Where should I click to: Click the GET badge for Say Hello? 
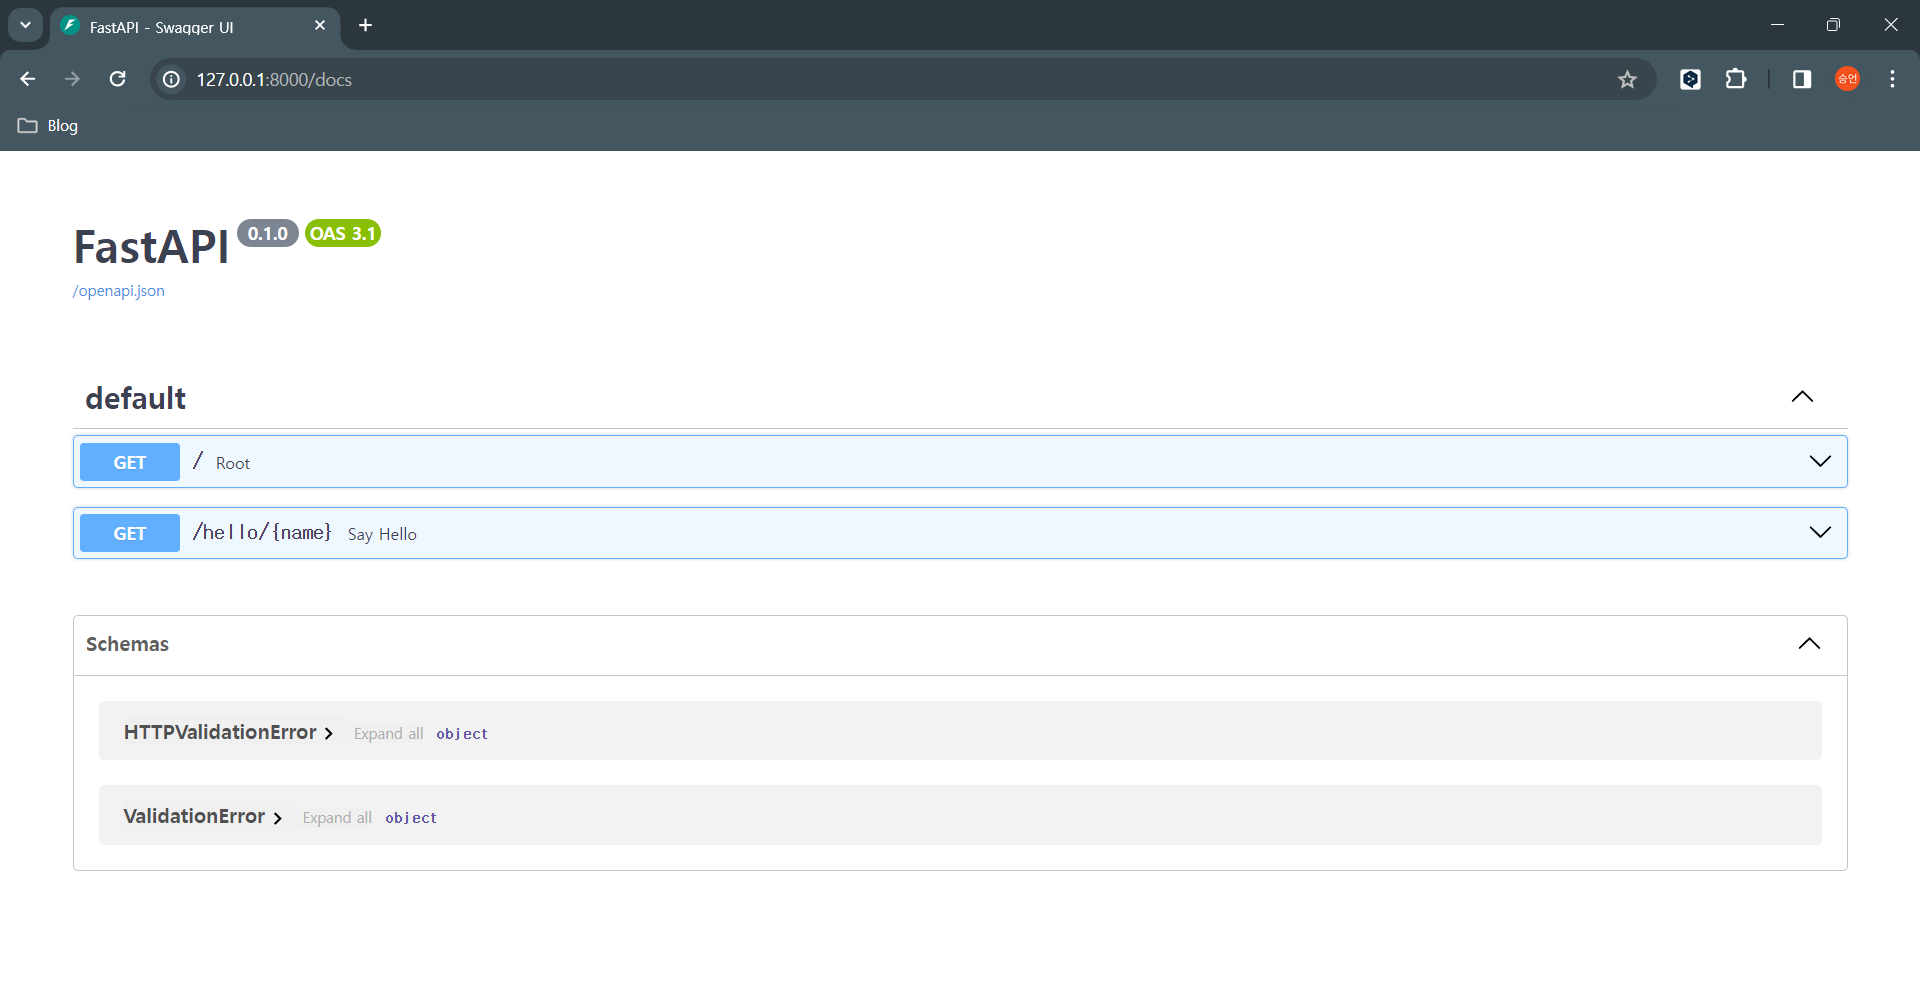click(130, 533)
